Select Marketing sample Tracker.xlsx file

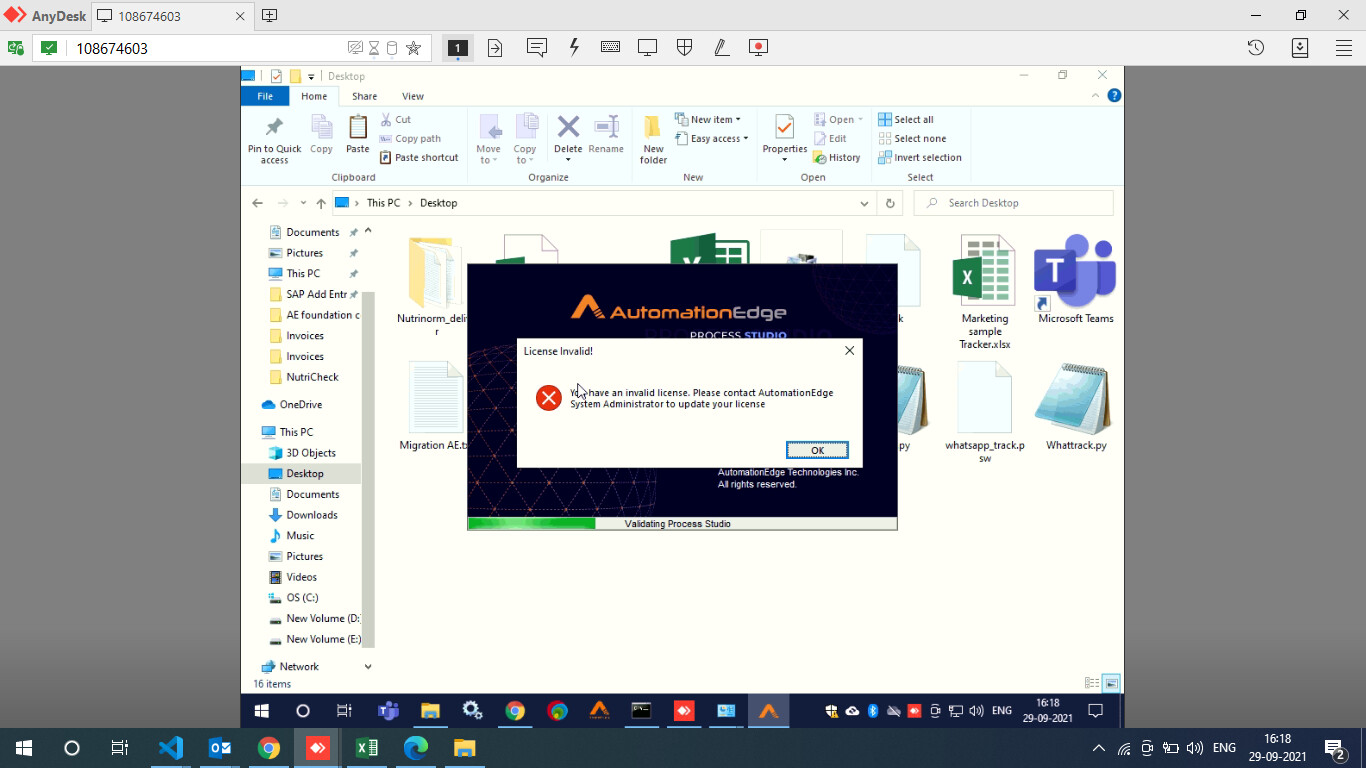pos(985,292)
